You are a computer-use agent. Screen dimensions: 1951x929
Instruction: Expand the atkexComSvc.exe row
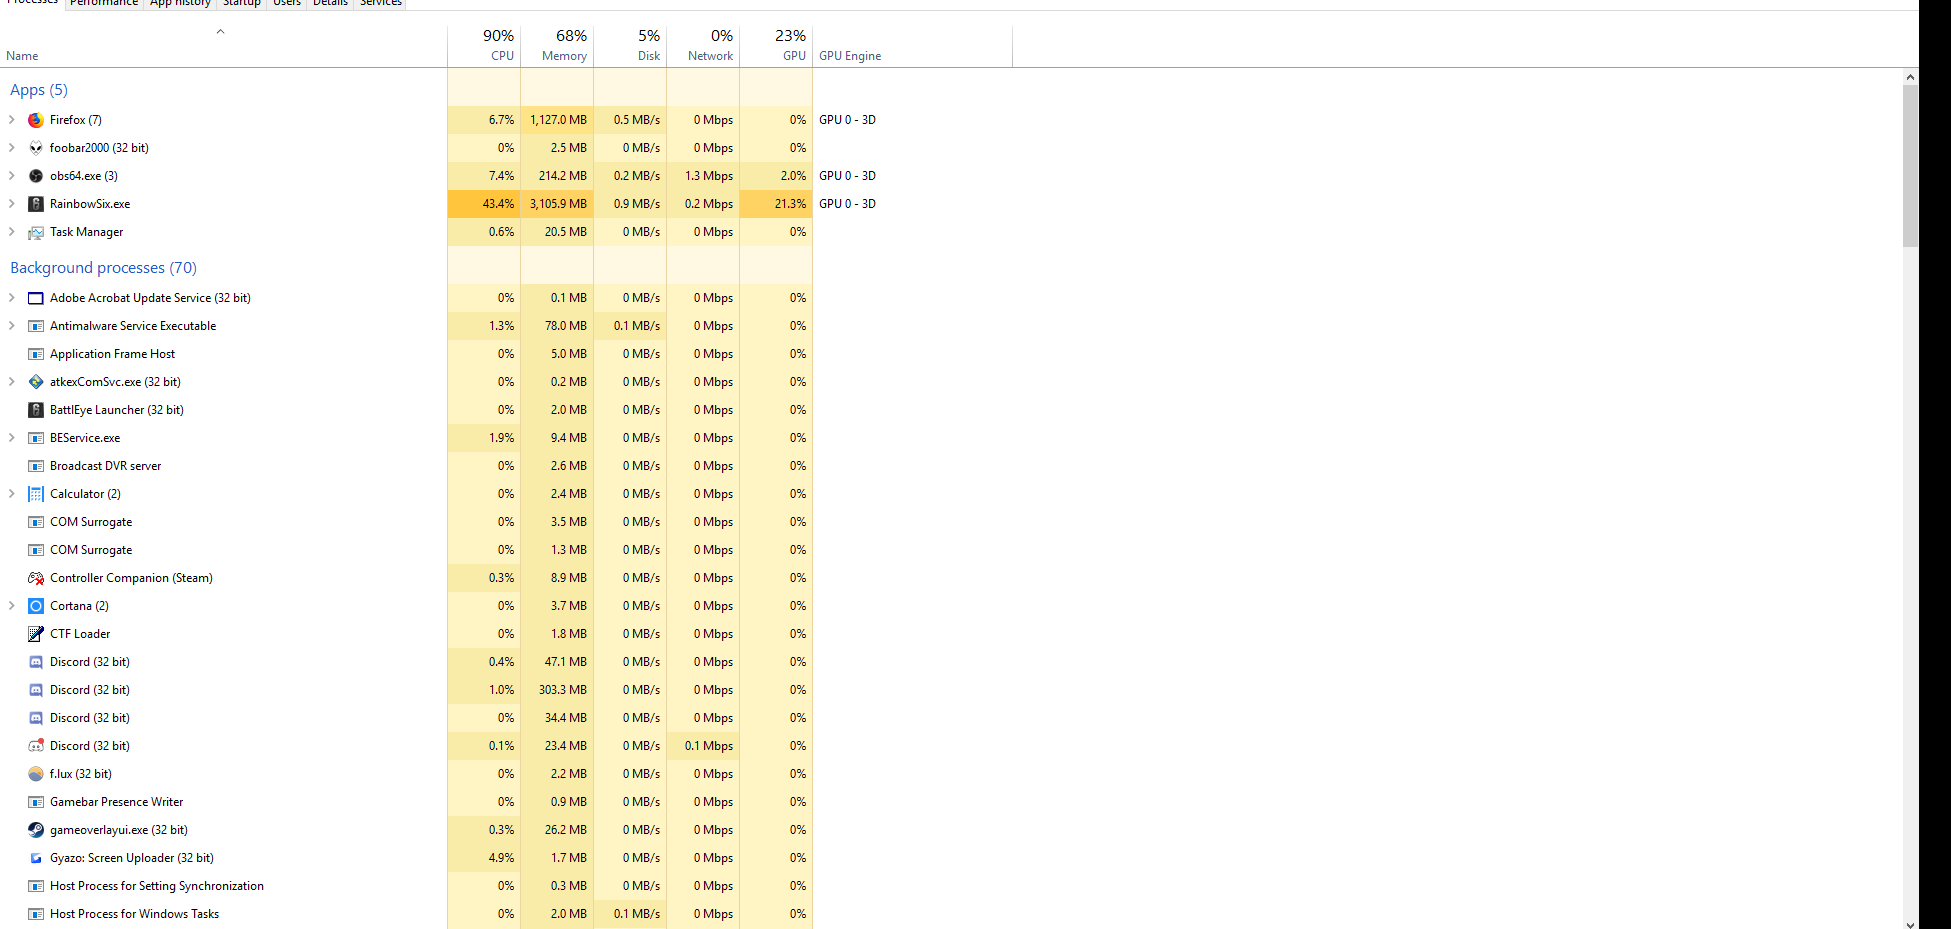point(12,382)
